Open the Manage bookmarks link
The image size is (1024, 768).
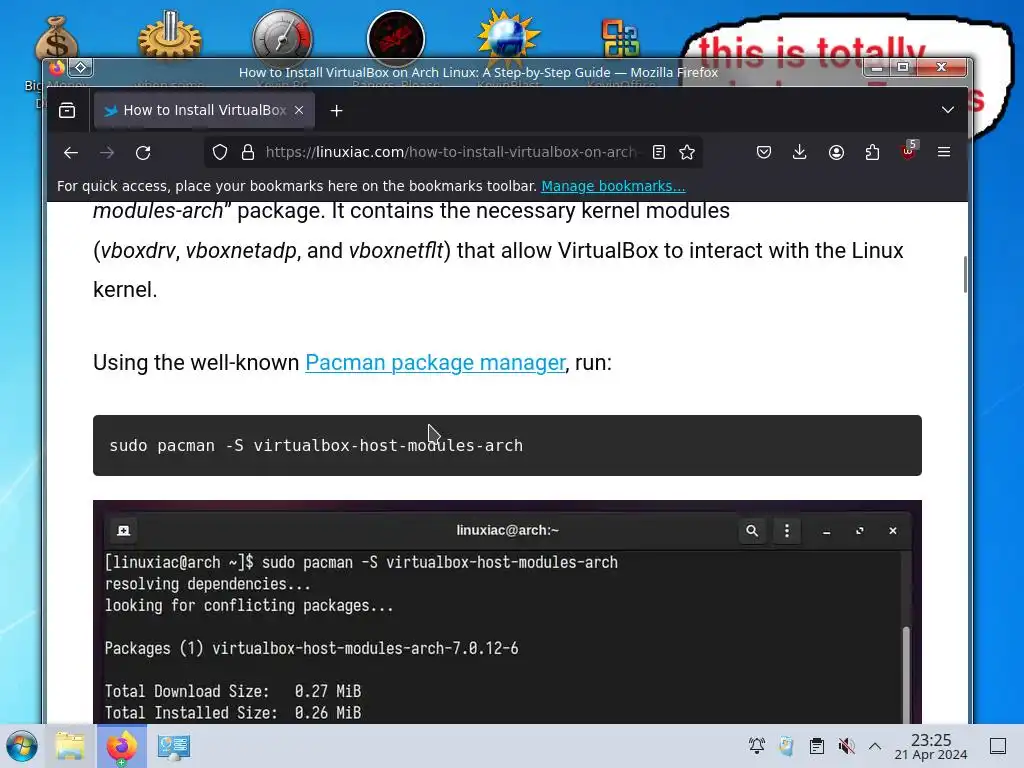pos(613,186)
